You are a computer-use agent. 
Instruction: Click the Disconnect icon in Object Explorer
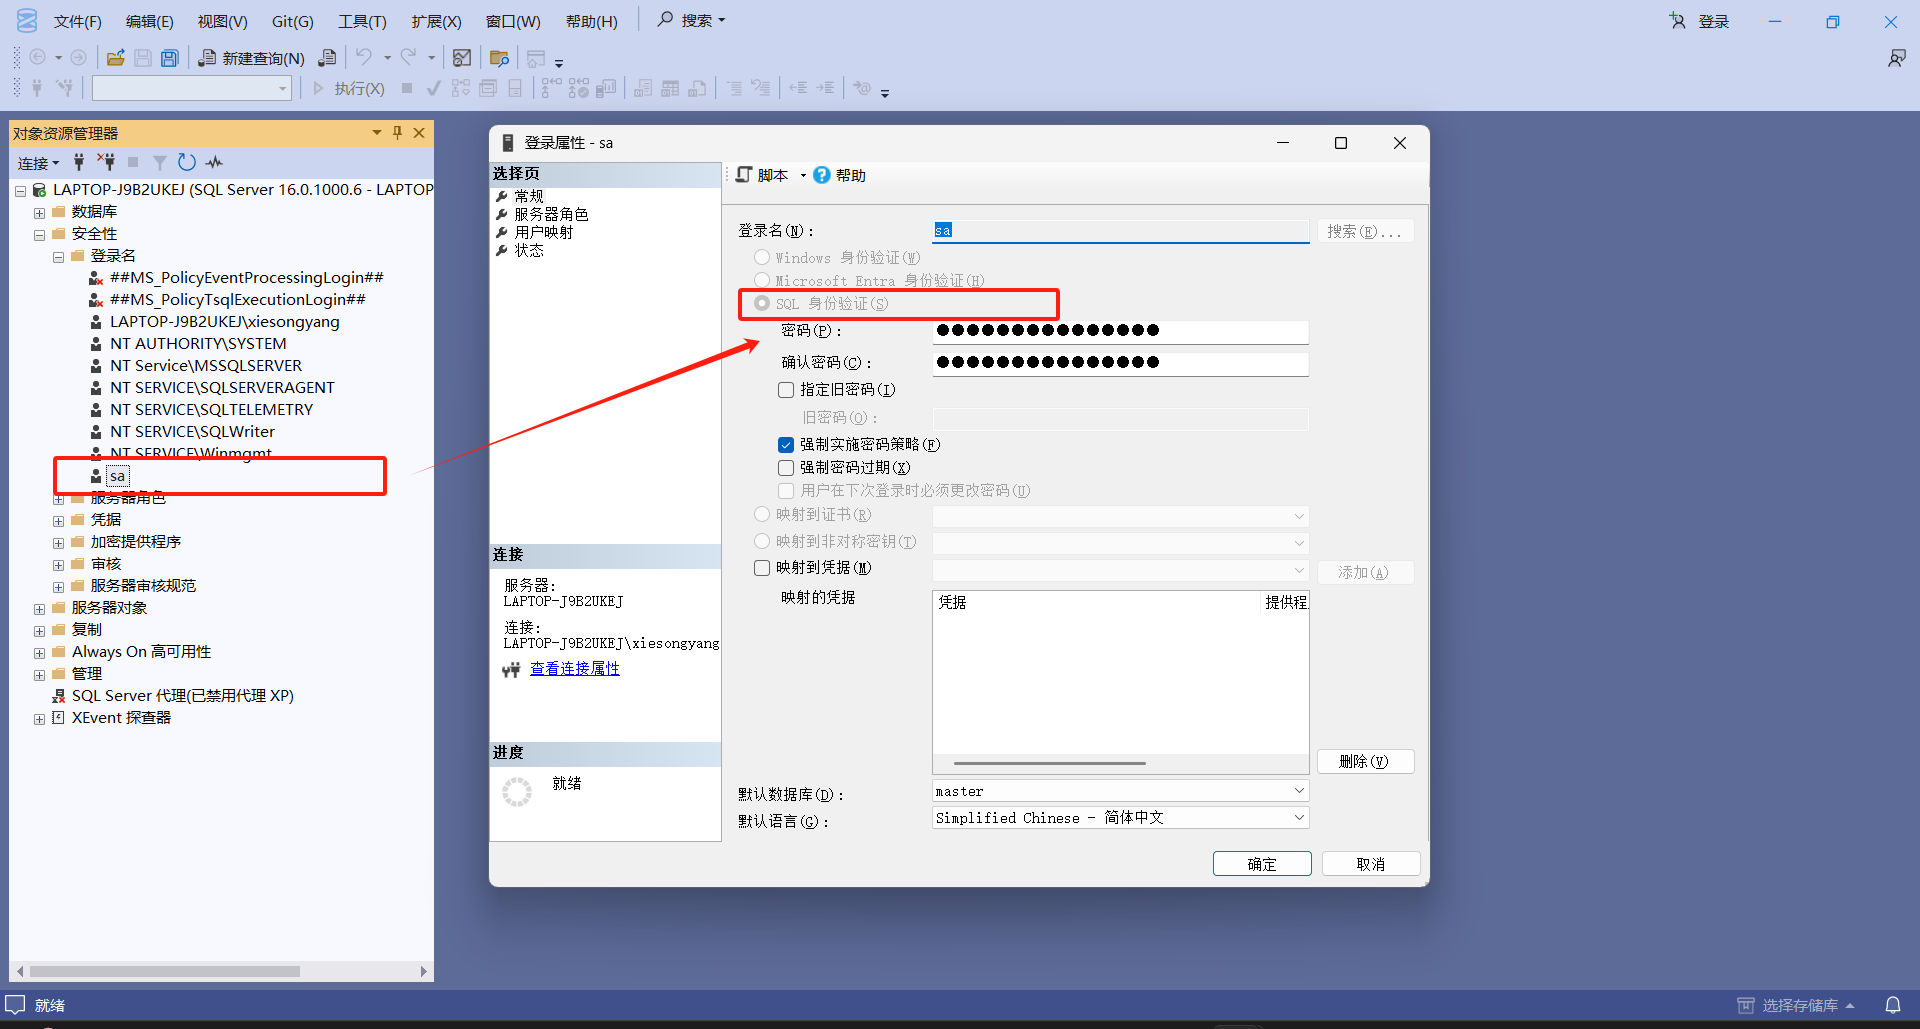106,162
